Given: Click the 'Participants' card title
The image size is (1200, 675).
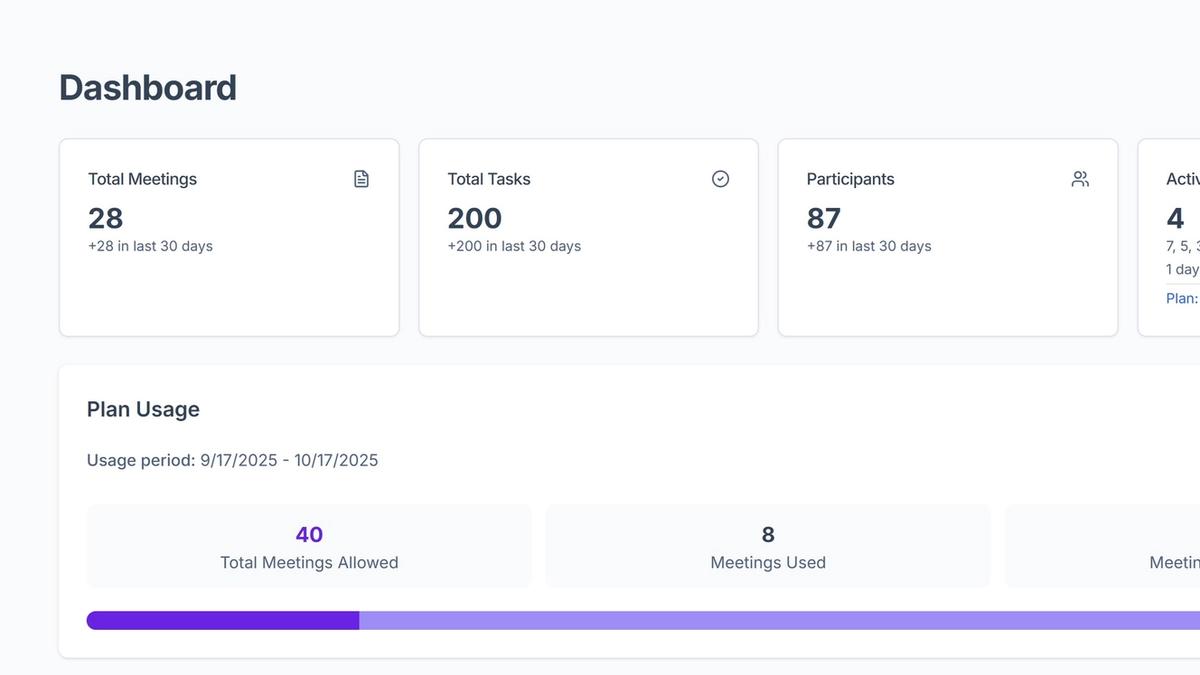Looking at the screenshot, I should (x=851, y=179).
